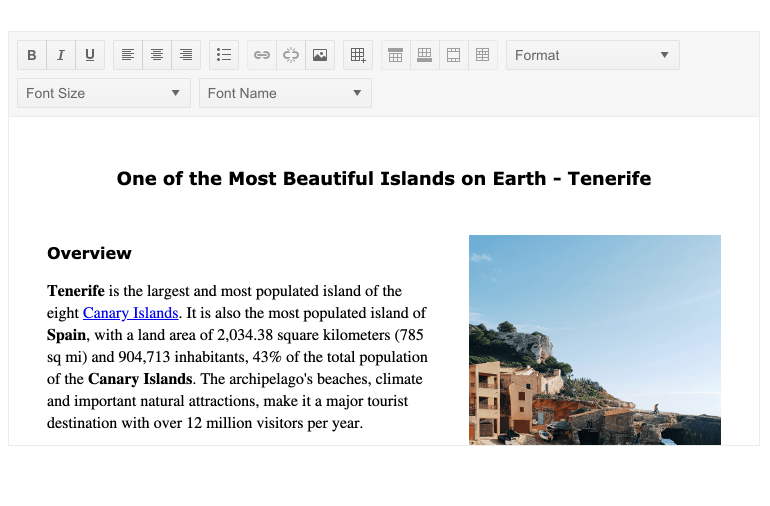
Task: Click the third table editing tool icon
Action: pyautogui.click(x=454, y=55)
